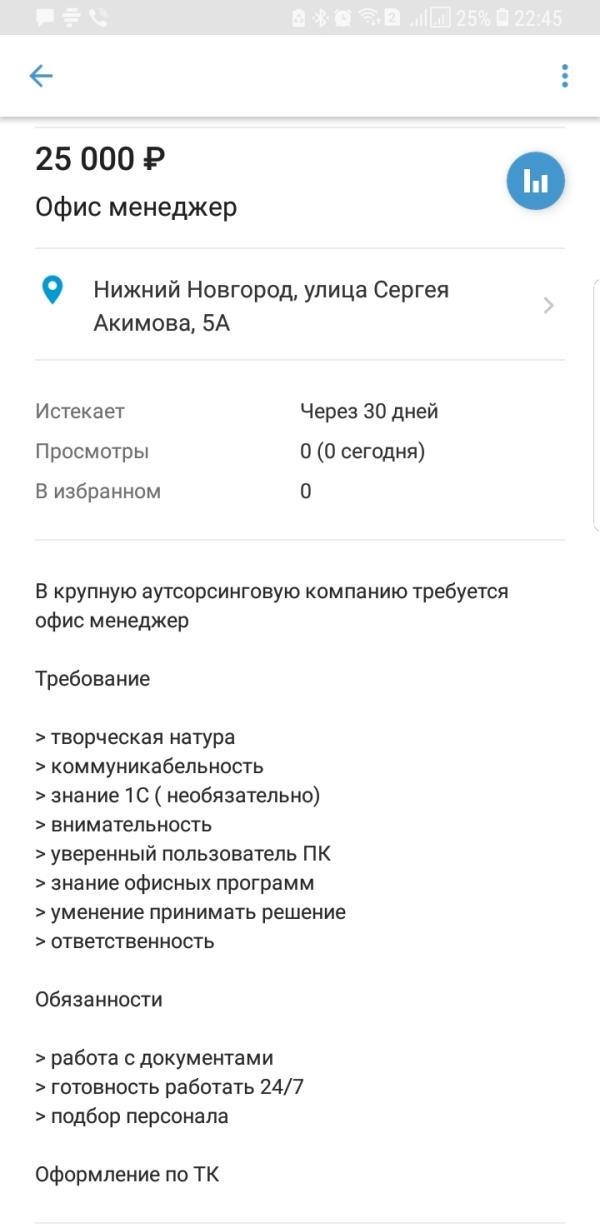Tap the blue location pin icon
This screenshot has height=1232, width=600.
51,290
